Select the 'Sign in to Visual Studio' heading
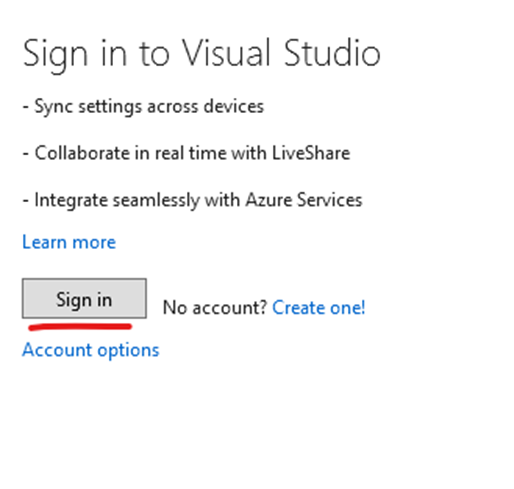514x489 pixels. point(202,54)
